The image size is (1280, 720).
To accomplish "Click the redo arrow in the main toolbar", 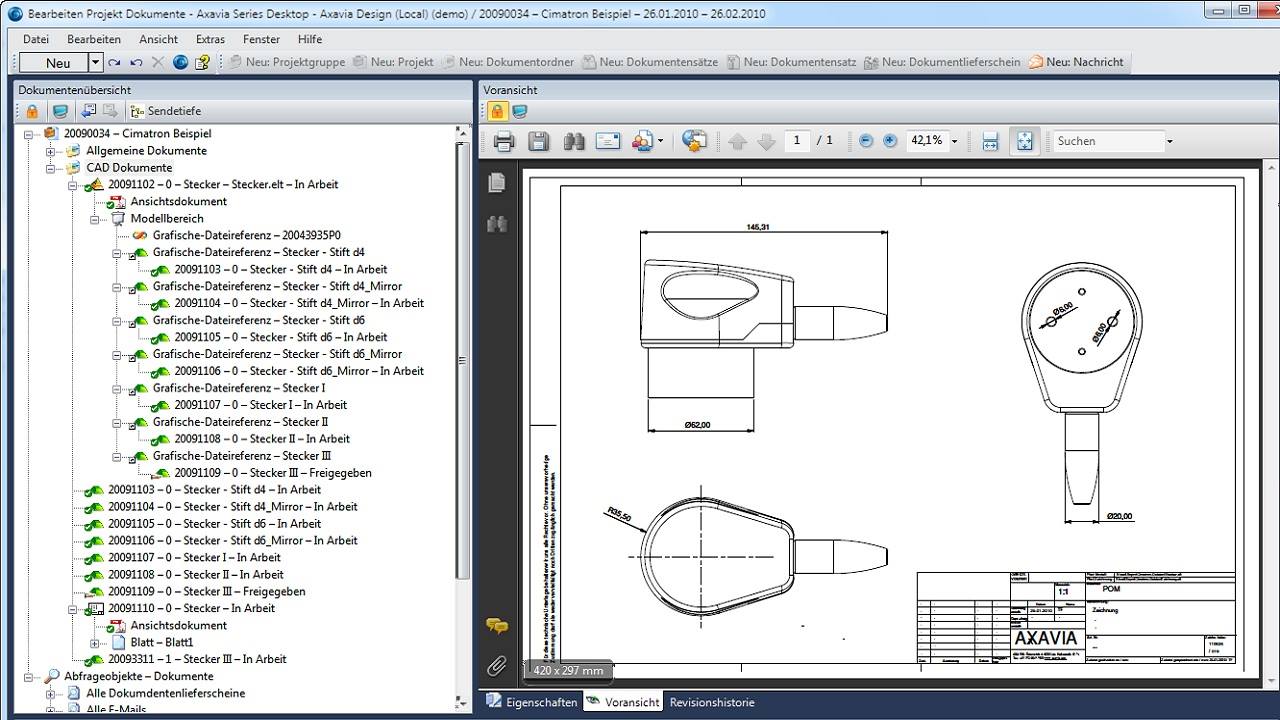I will (114, 62).
